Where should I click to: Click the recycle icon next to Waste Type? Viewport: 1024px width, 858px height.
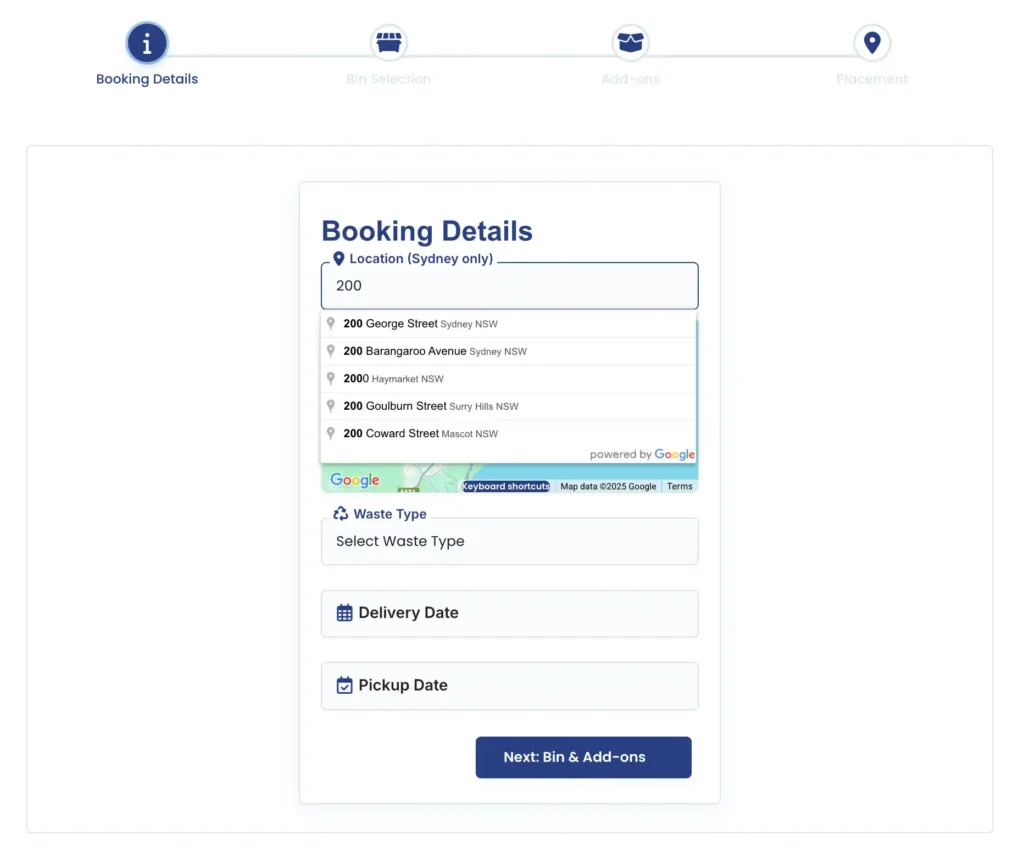[x=340, y=514]
